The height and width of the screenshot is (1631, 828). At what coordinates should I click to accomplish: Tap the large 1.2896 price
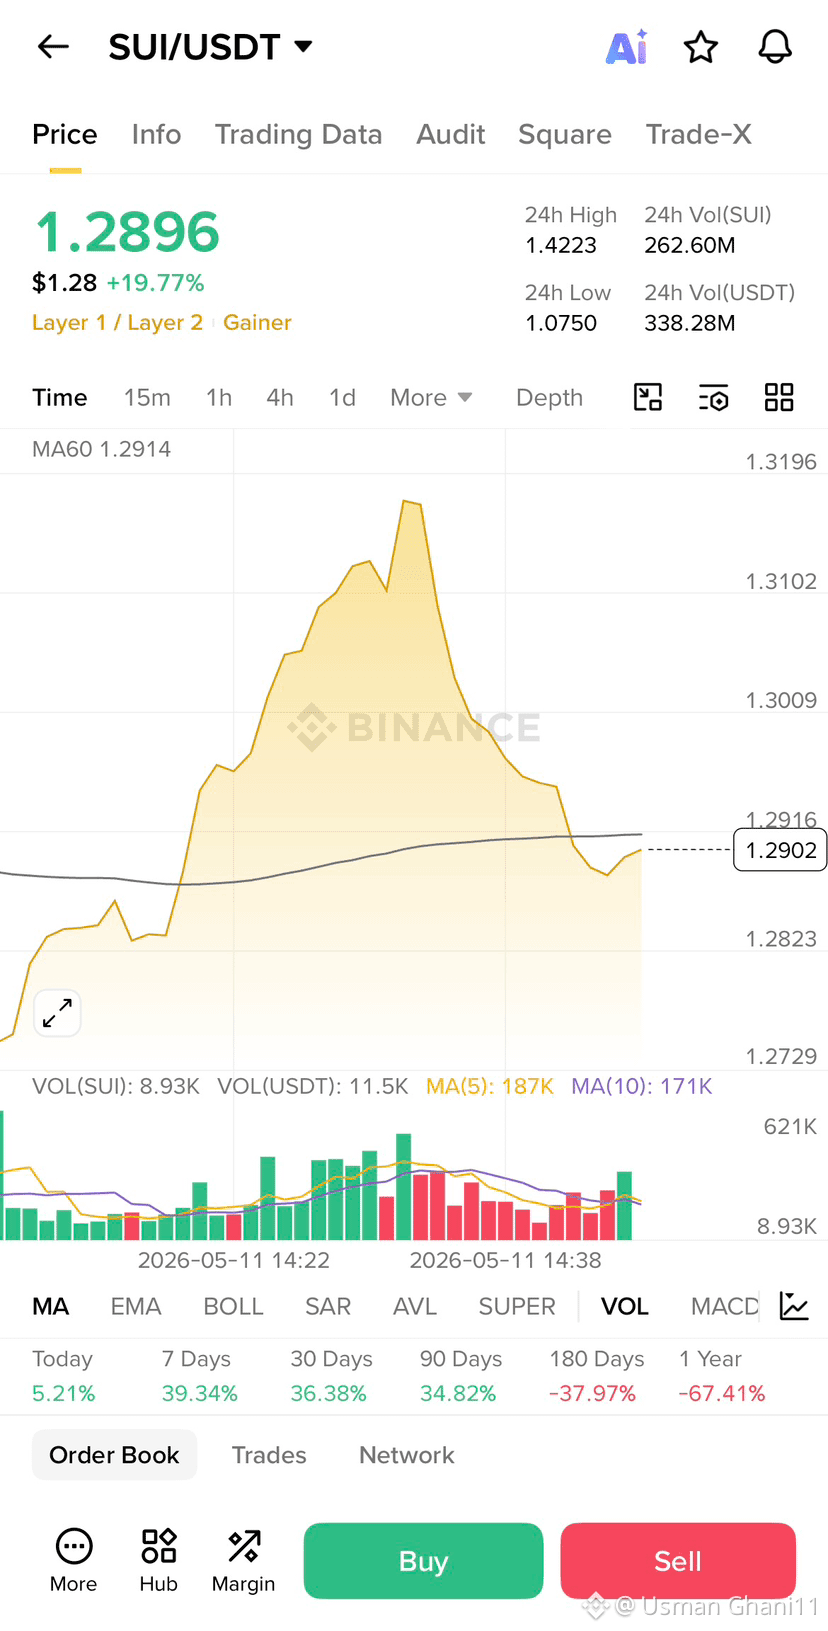(127, 232)
